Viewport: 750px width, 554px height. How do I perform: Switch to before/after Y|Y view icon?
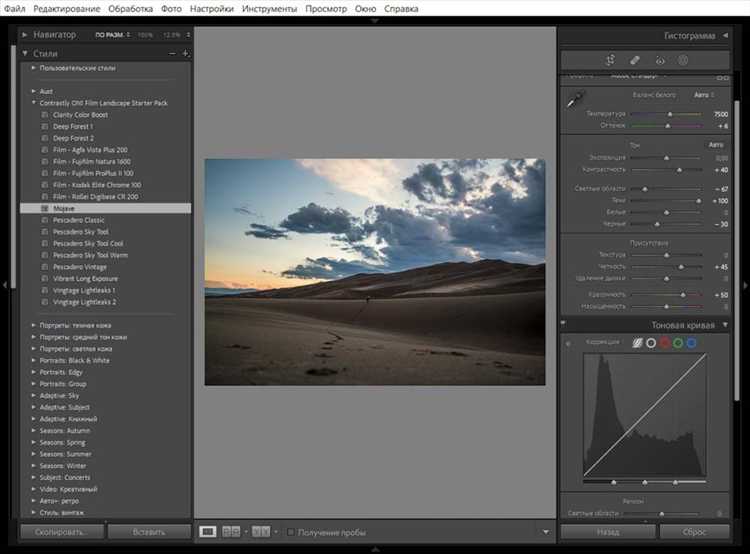tap(261, 532)
